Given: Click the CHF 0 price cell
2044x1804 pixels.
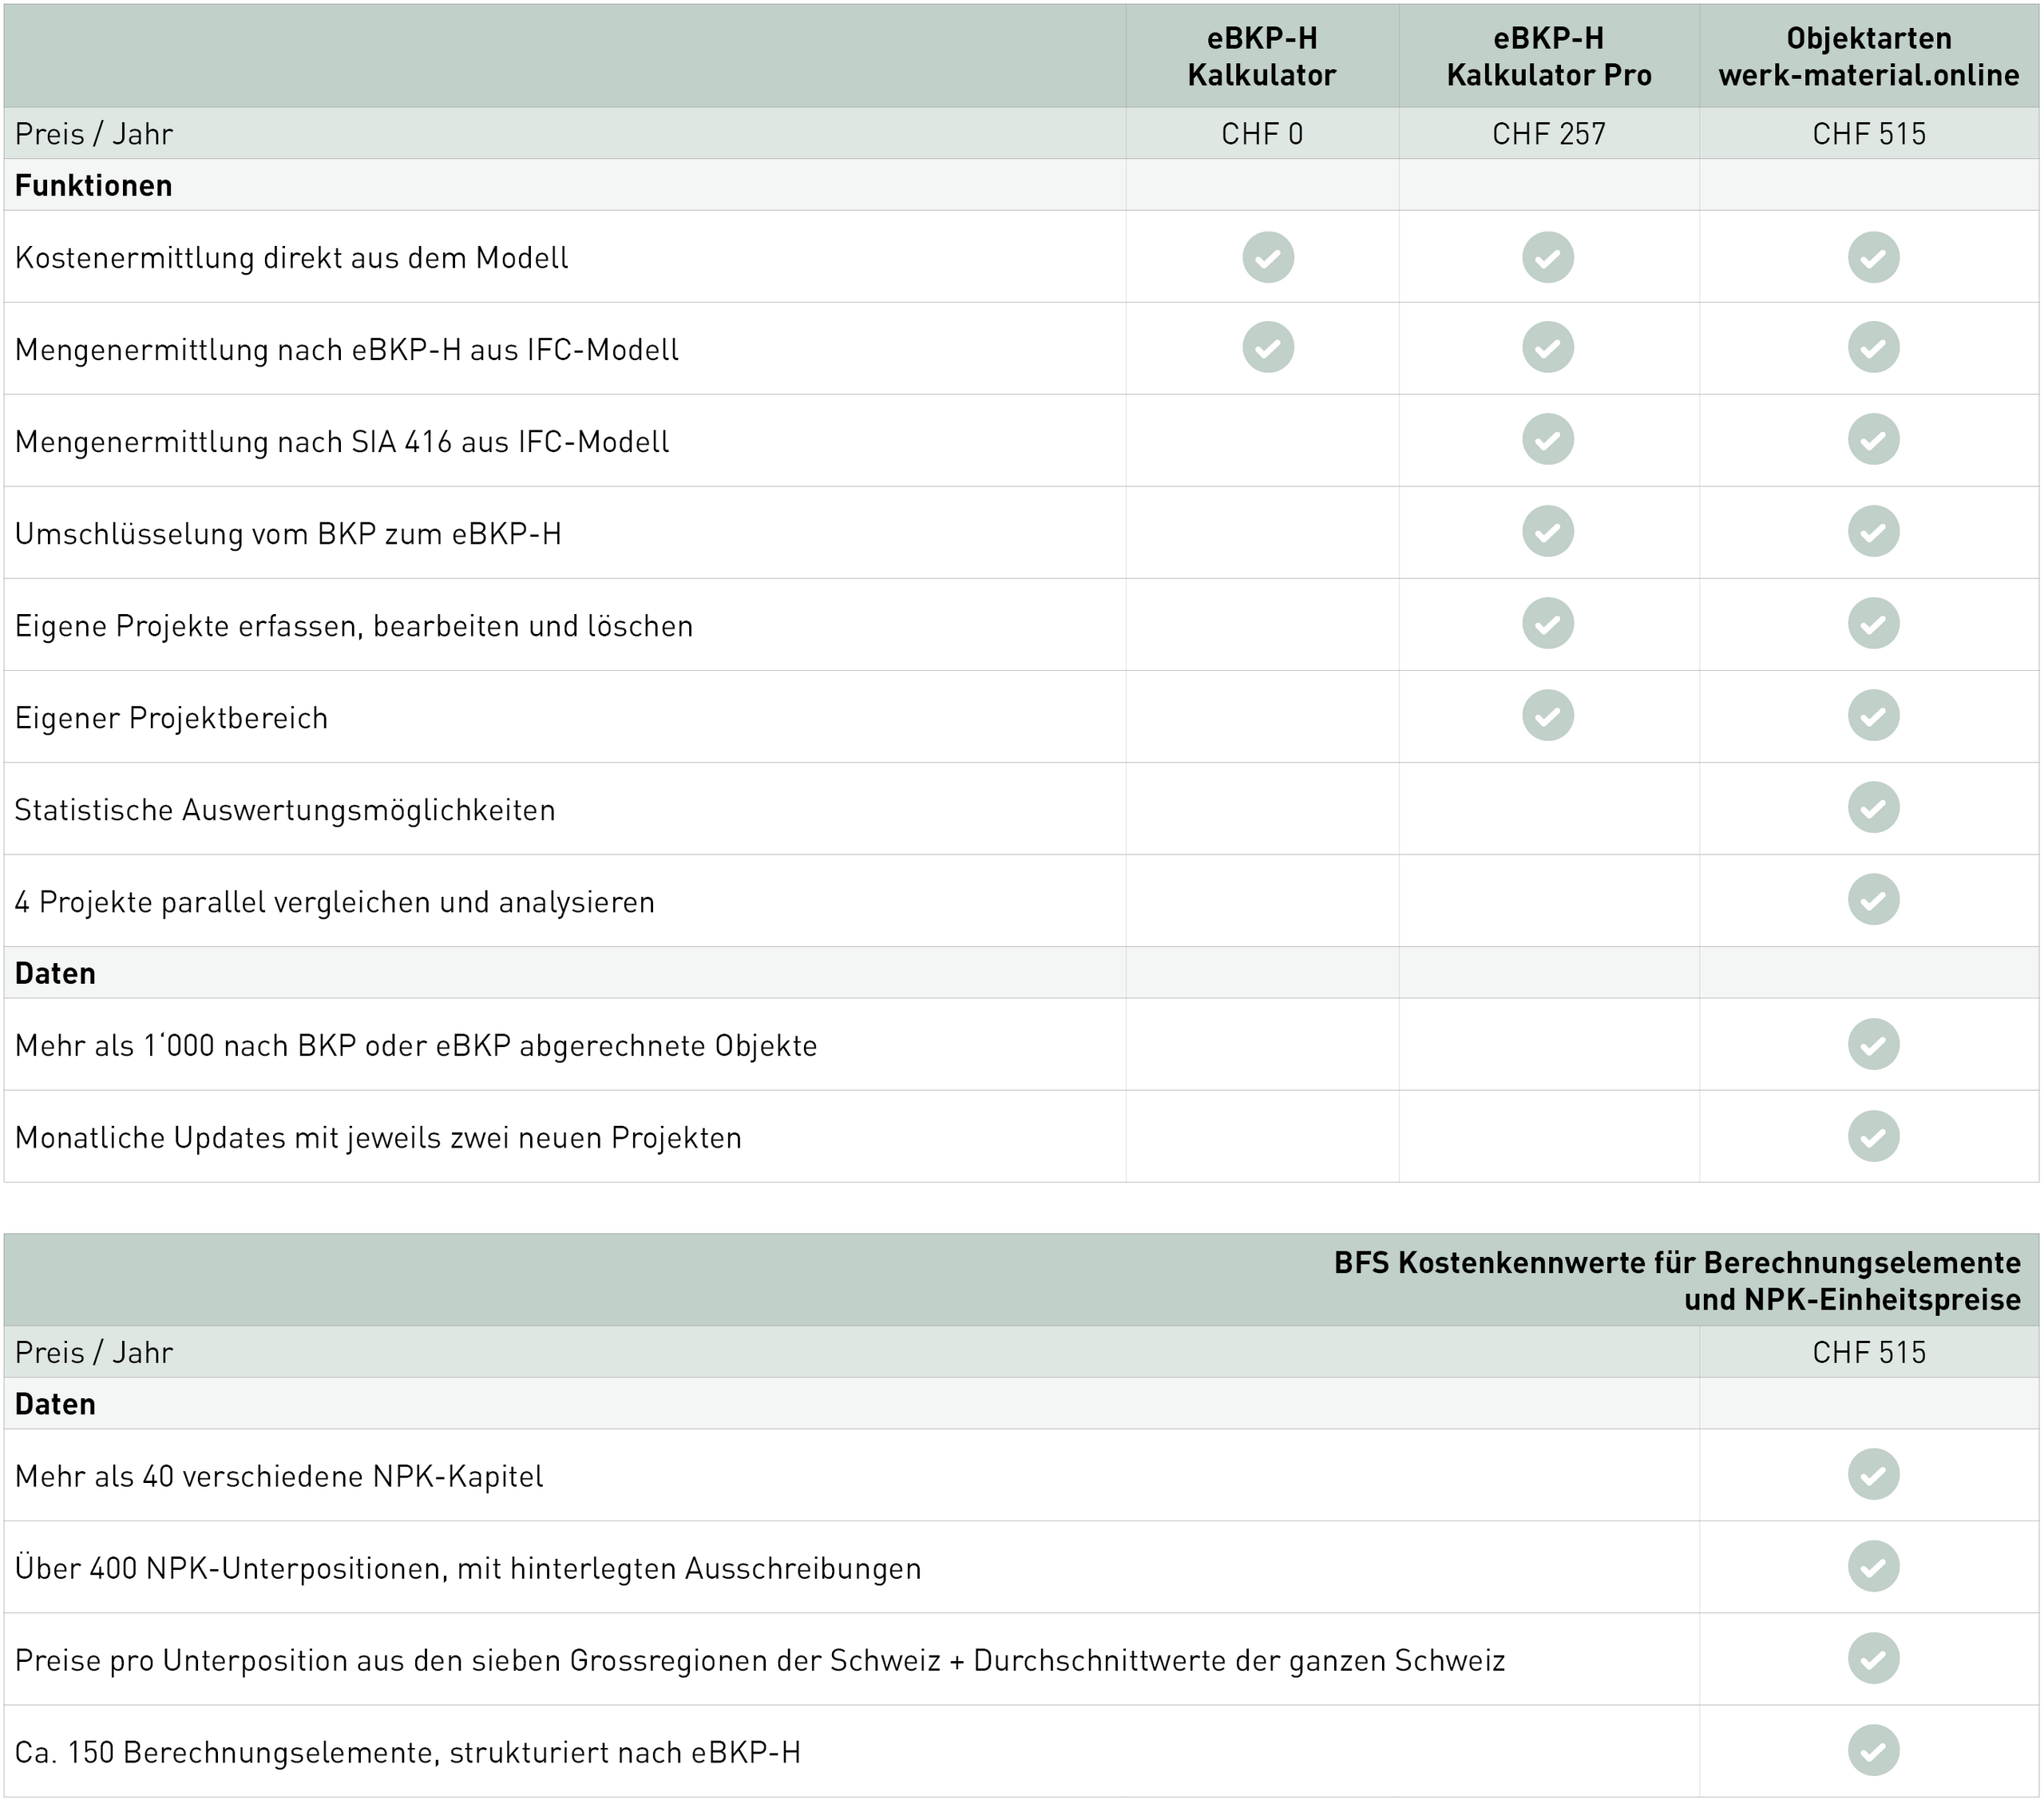Looking at the screenshot, I should point(1262,133).
